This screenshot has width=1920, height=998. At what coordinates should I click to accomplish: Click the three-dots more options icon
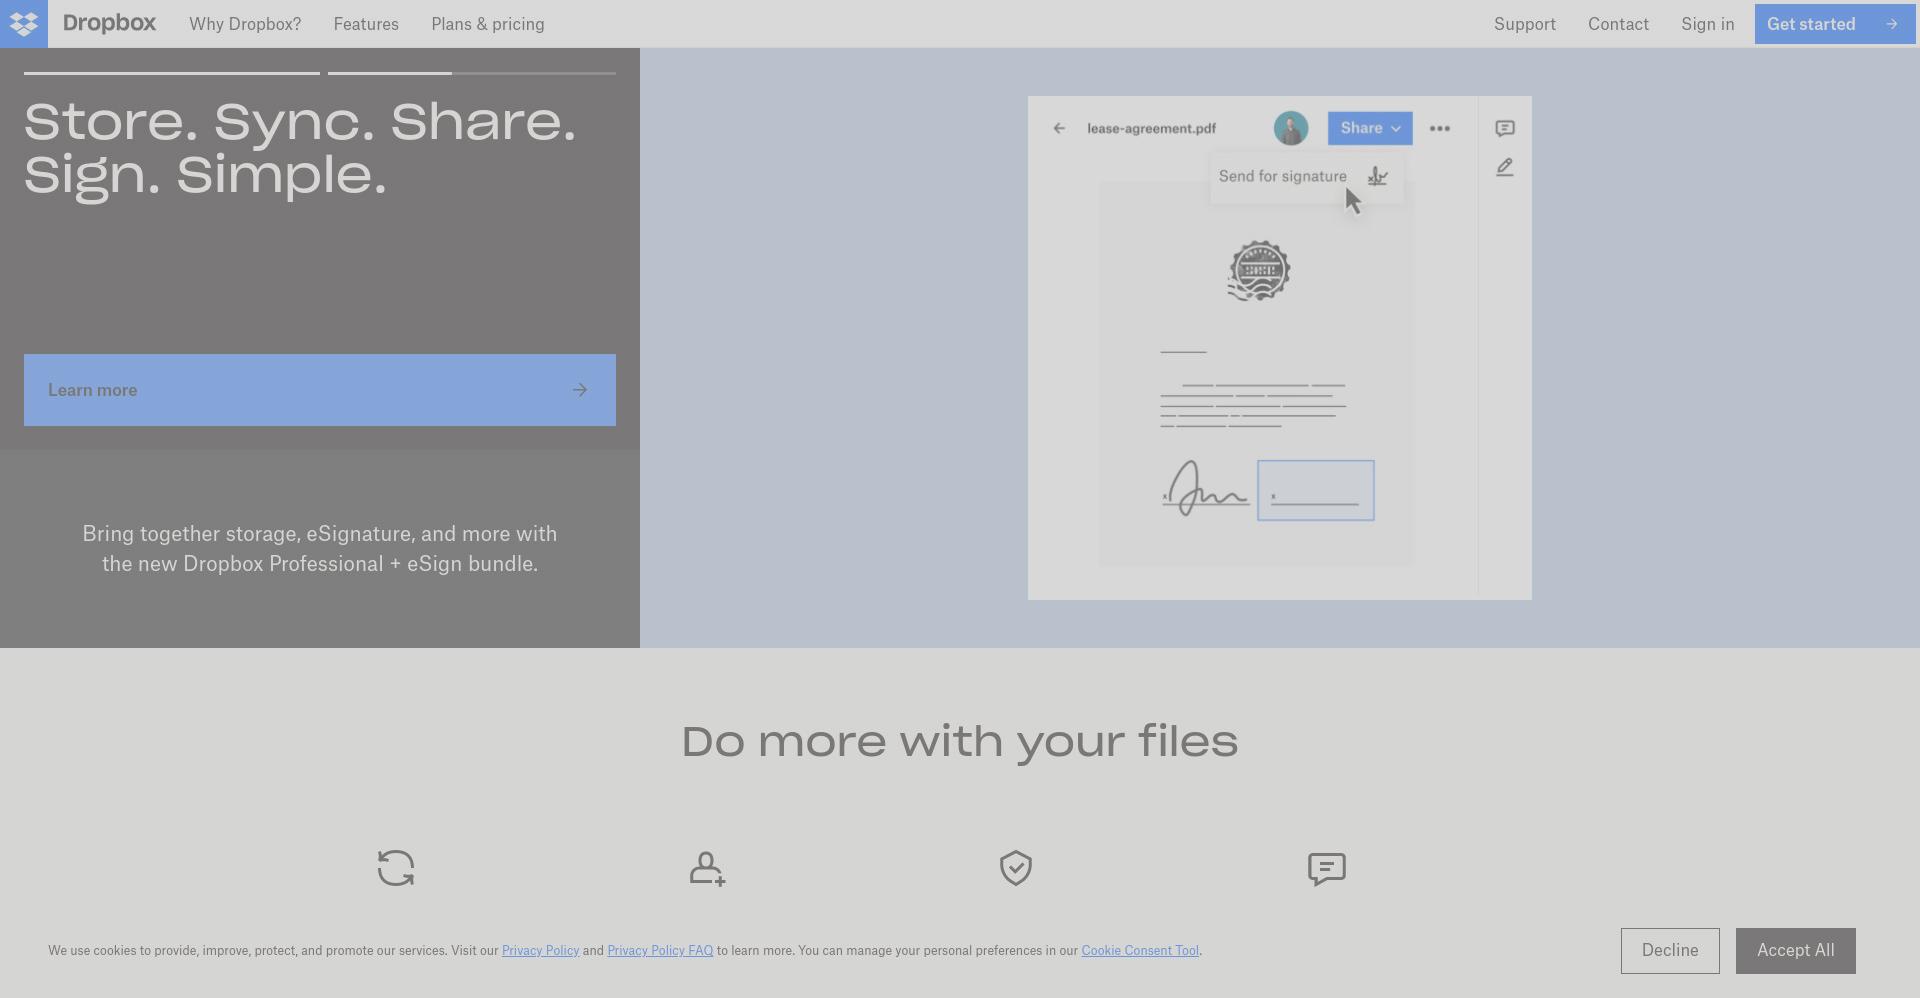pyautogui.click(x=1440, y=128)
